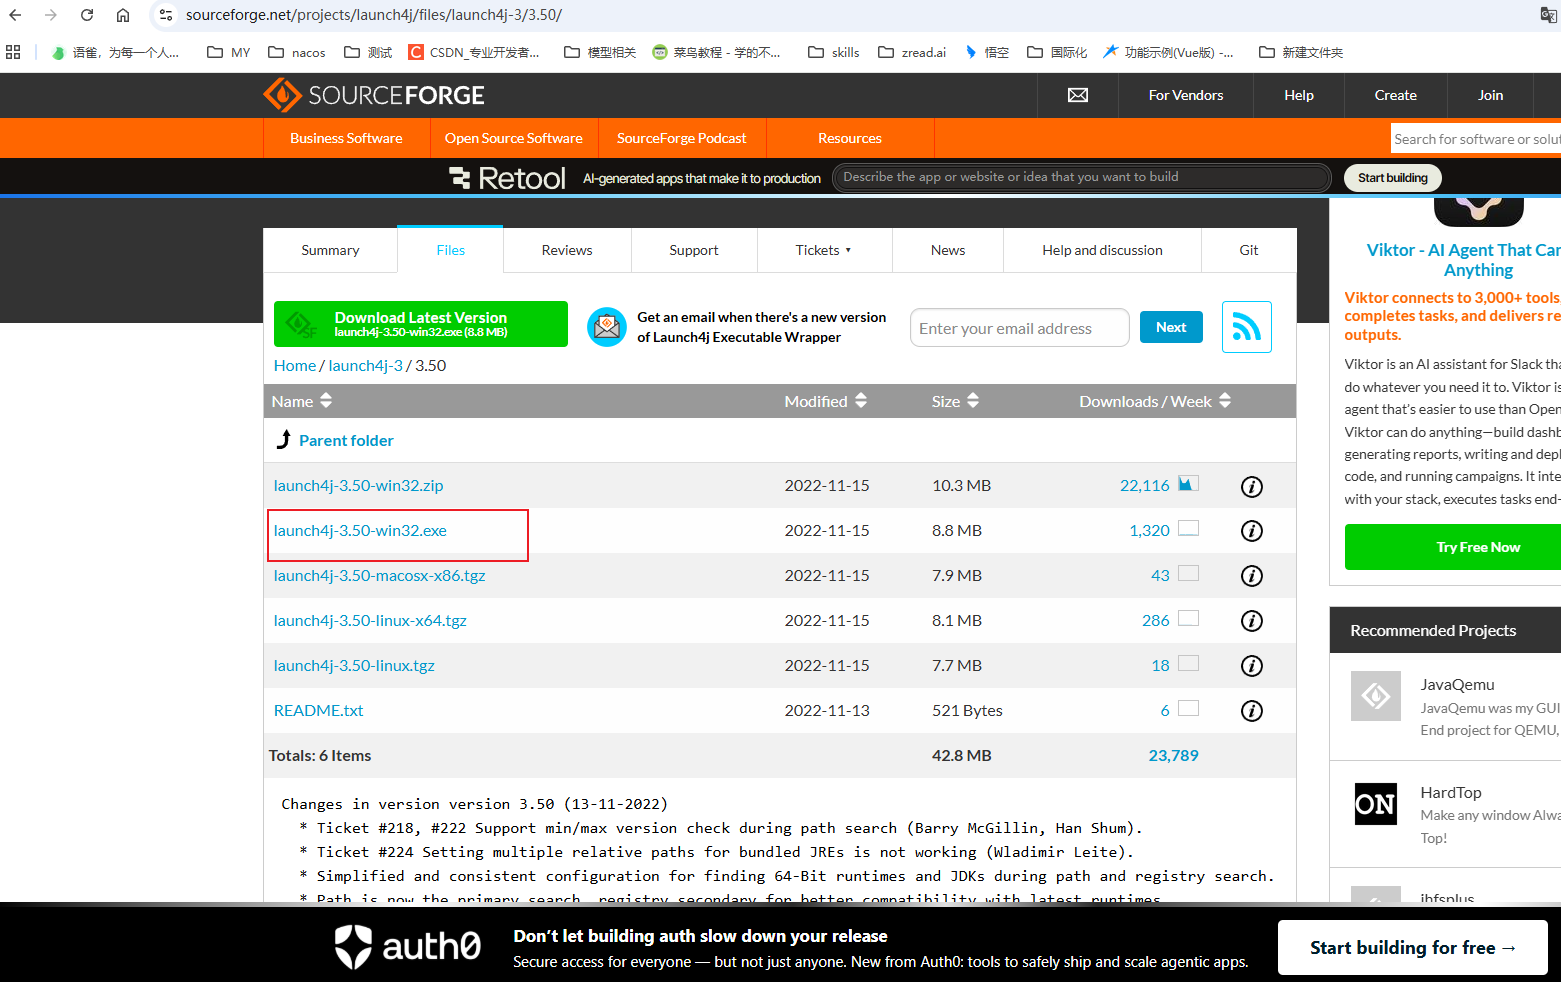1561x982 pixels.
Task: Expand the Tickets dropdown tab
Action: point(824,250)
